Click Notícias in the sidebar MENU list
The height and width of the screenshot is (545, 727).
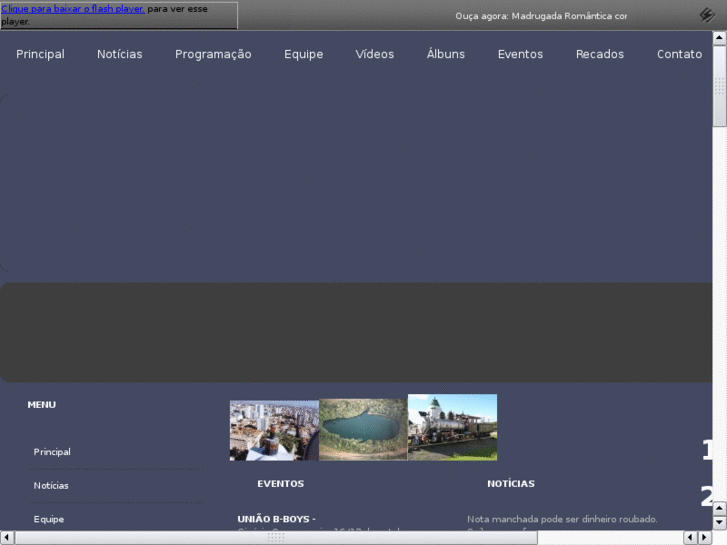[51, 486]
